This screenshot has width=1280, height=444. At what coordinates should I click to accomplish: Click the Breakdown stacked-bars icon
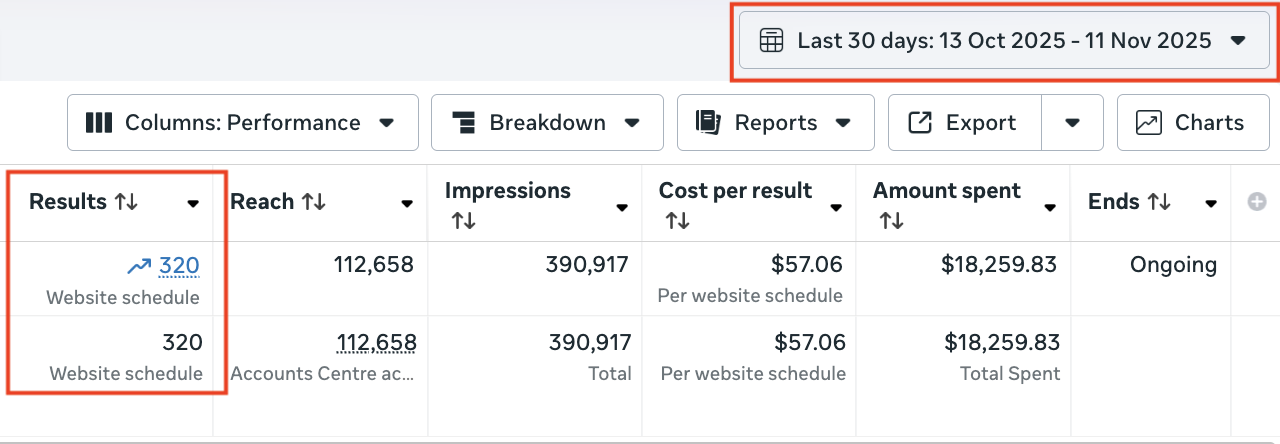point(463,123)
